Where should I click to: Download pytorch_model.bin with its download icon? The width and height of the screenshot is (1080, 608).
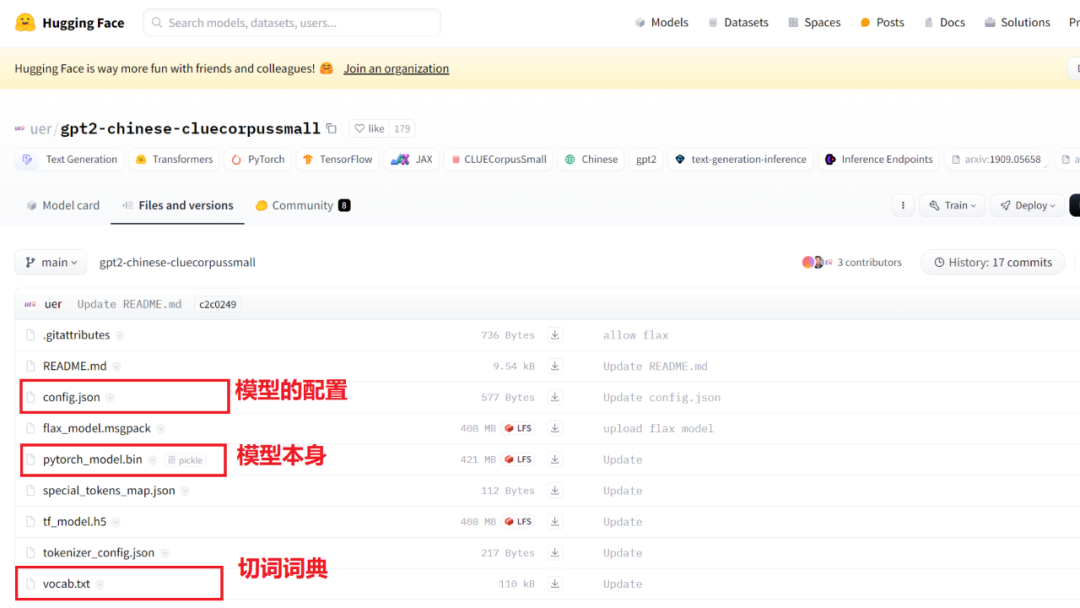coord(554,459)
